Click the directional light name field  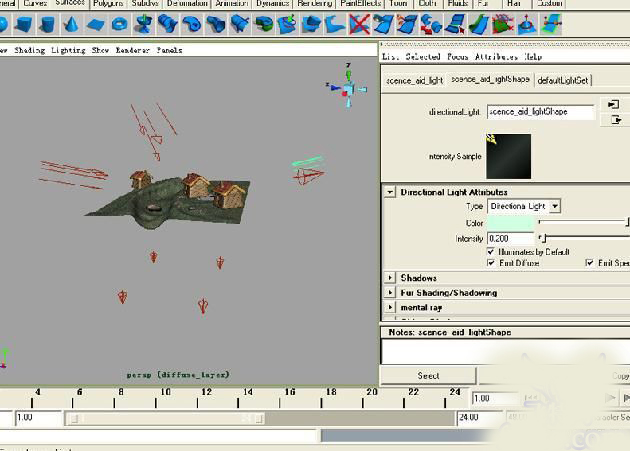coord(541,112)
